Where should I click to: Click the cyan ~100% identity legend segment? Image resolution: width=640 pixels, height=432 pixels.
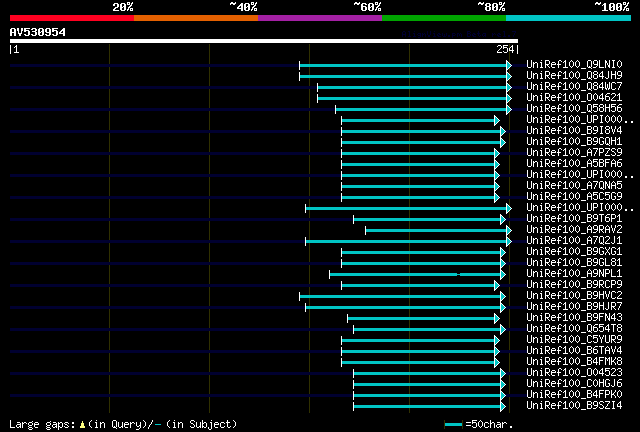click(569, 18)
